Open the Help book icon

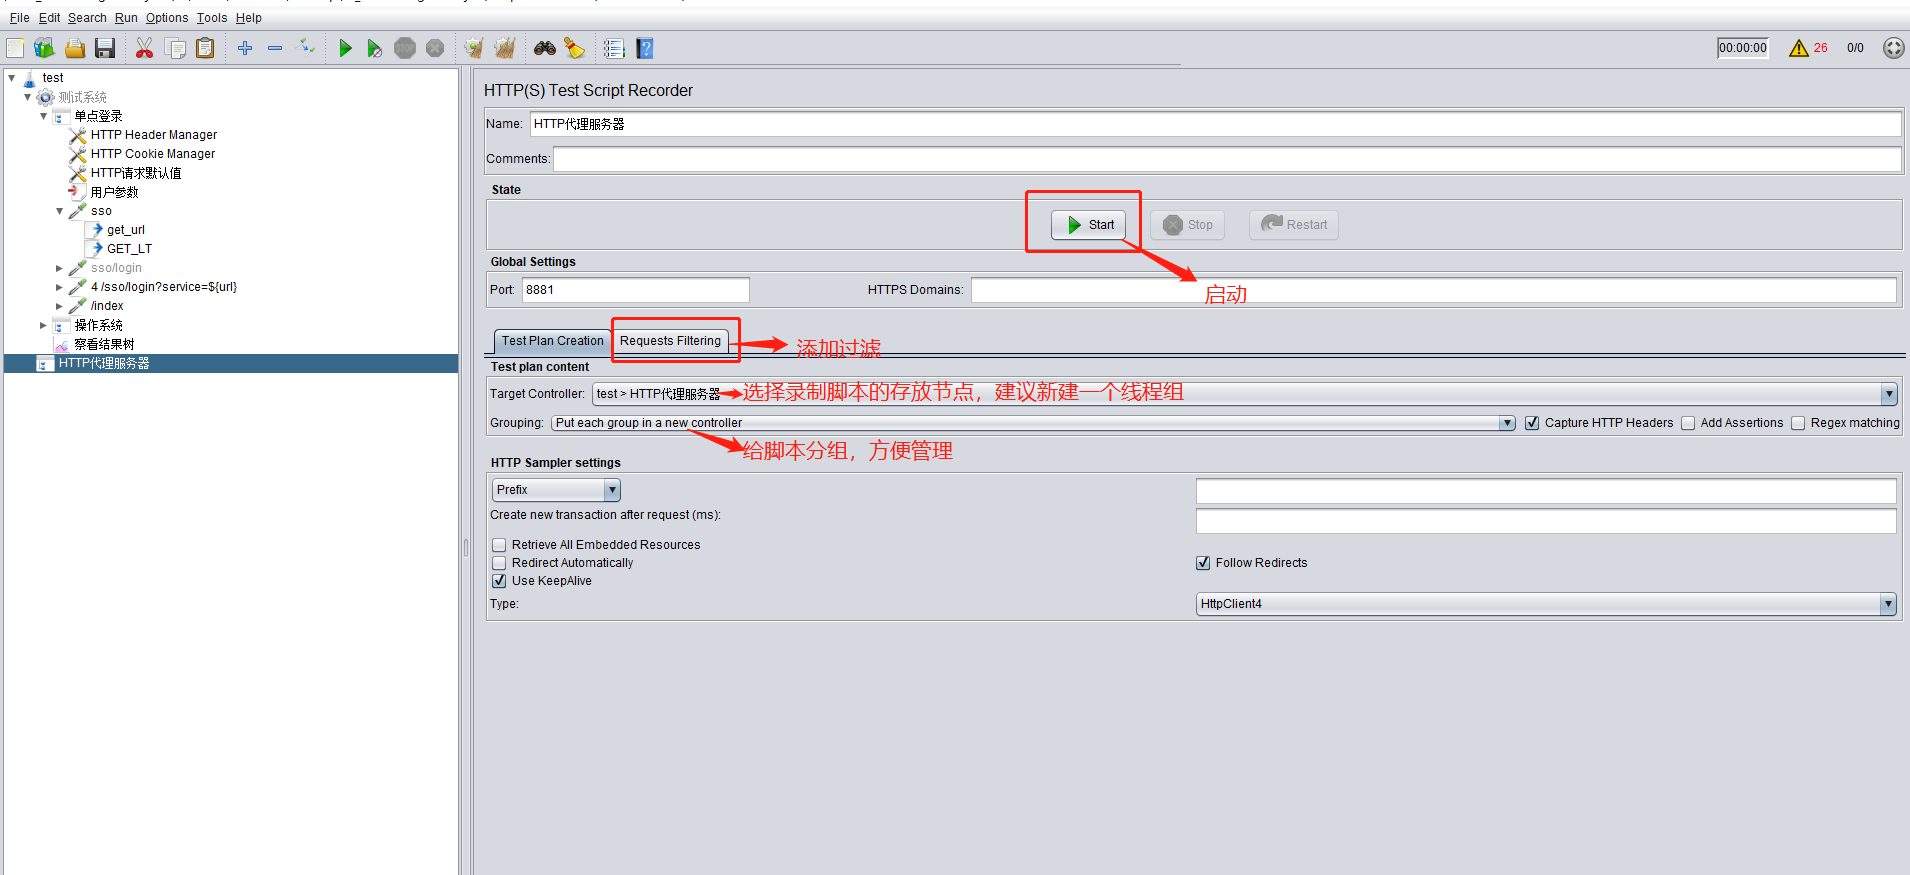click(x=645, y=48)
